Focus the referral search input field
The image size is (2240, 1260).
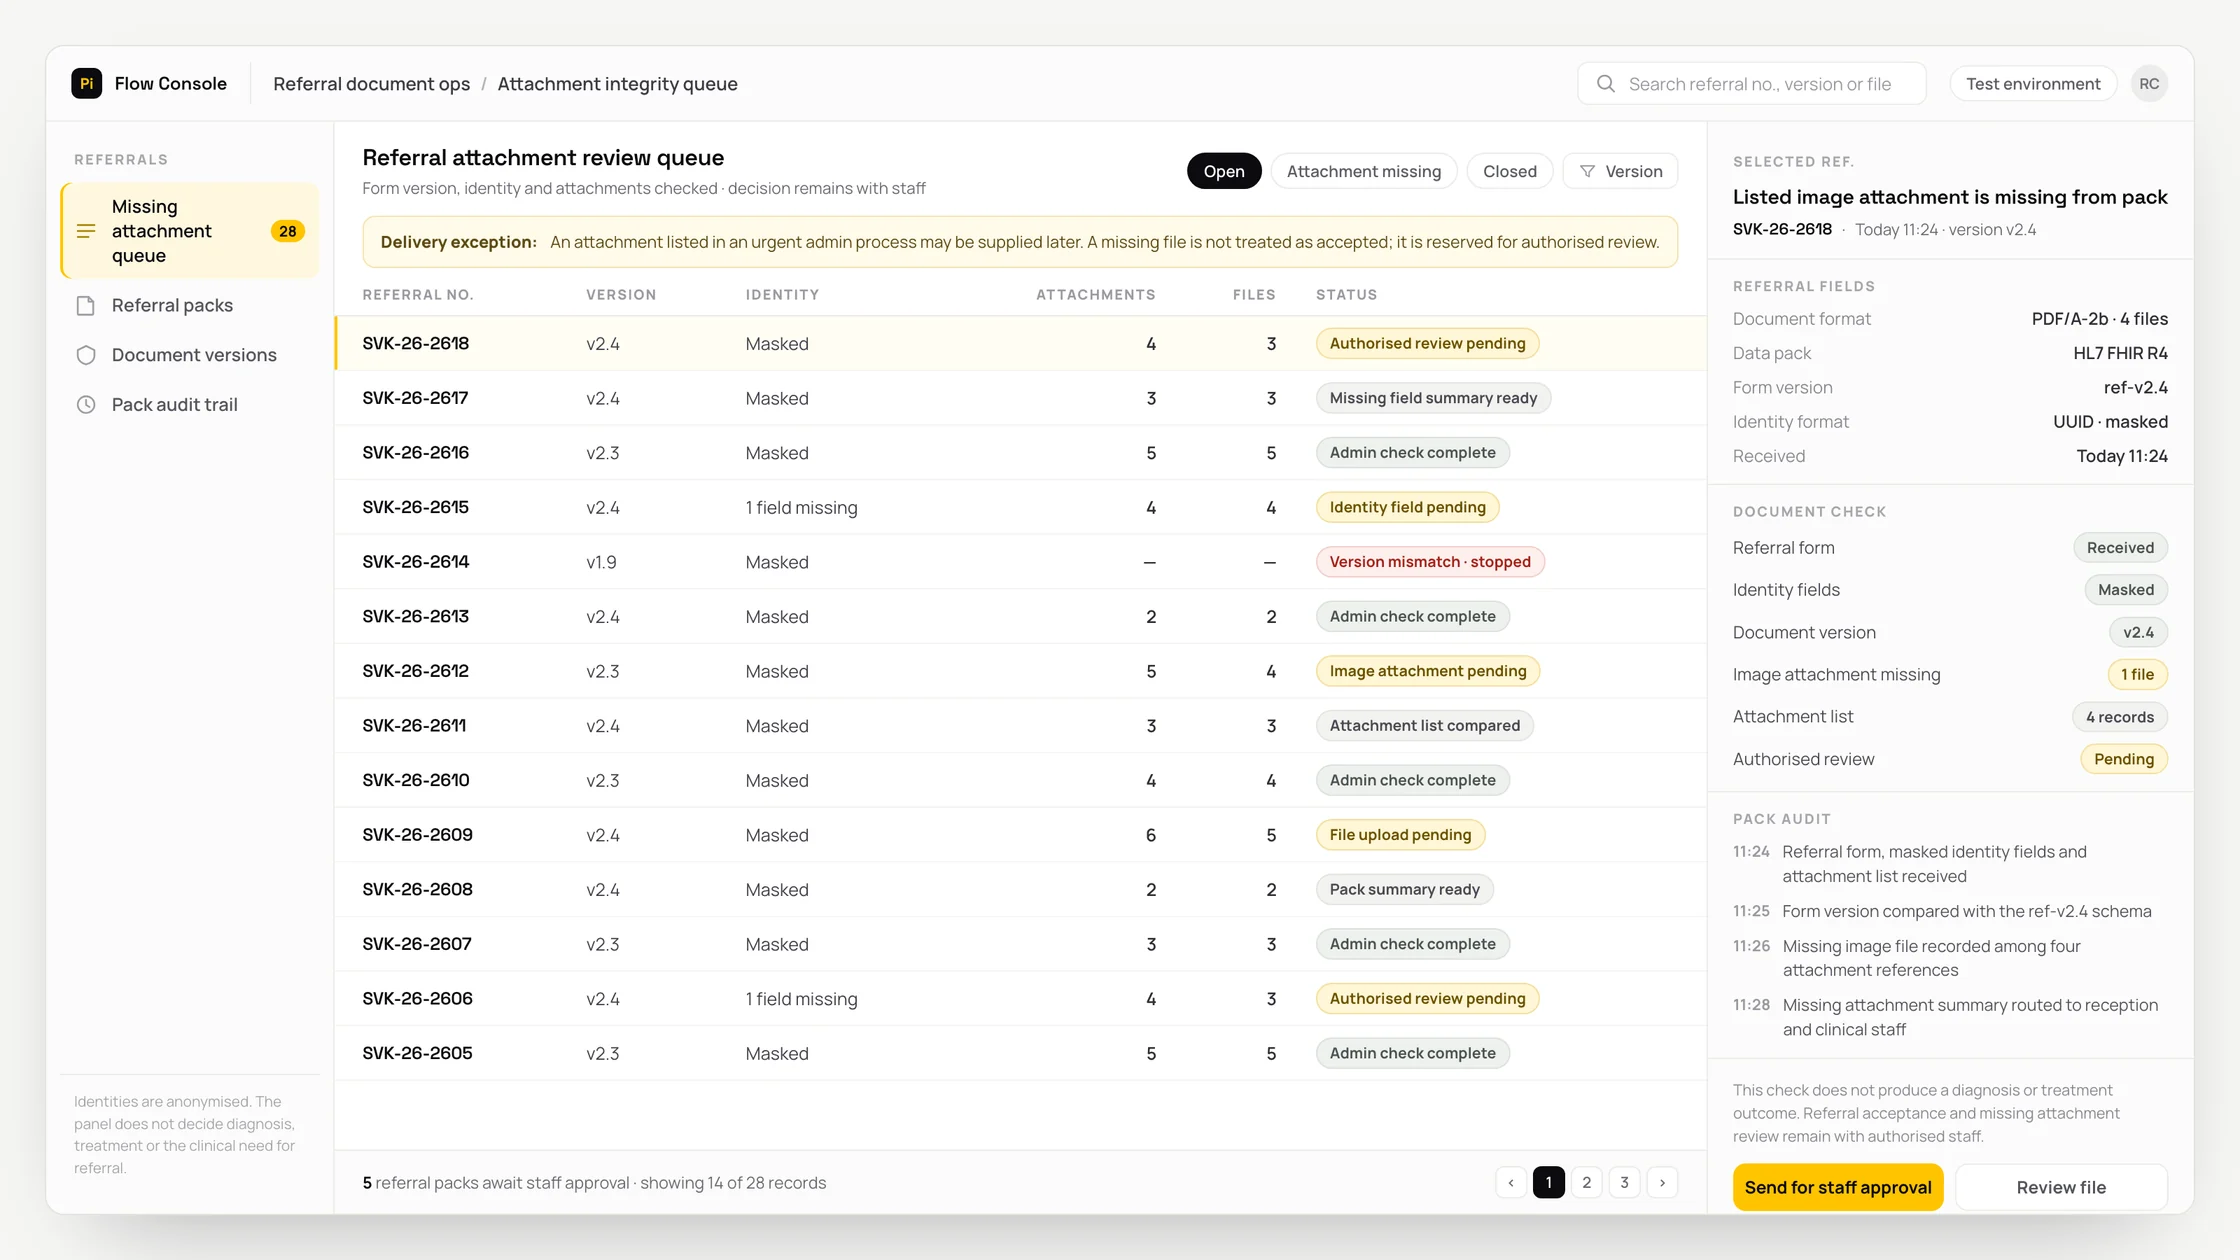1752,84
